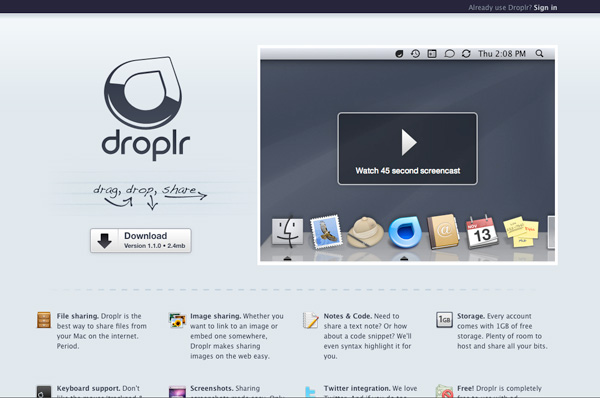Click the Screenshots feature icon

coord(177,391)
